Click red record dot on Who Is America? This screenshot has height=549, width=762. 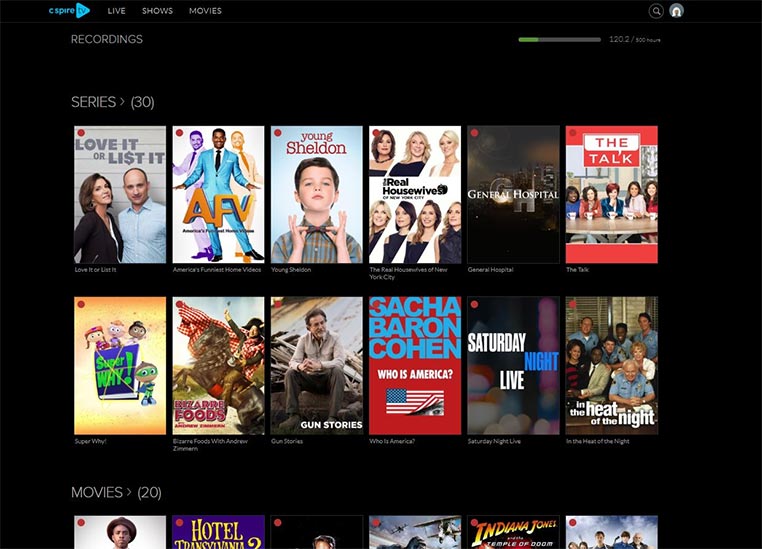pyautogui.click(x=376, y=304)
